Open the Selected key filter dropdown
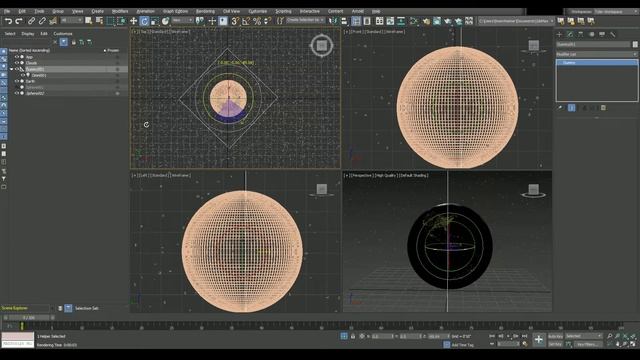This screenshot has height=360, width=640. tap(584, 336)
